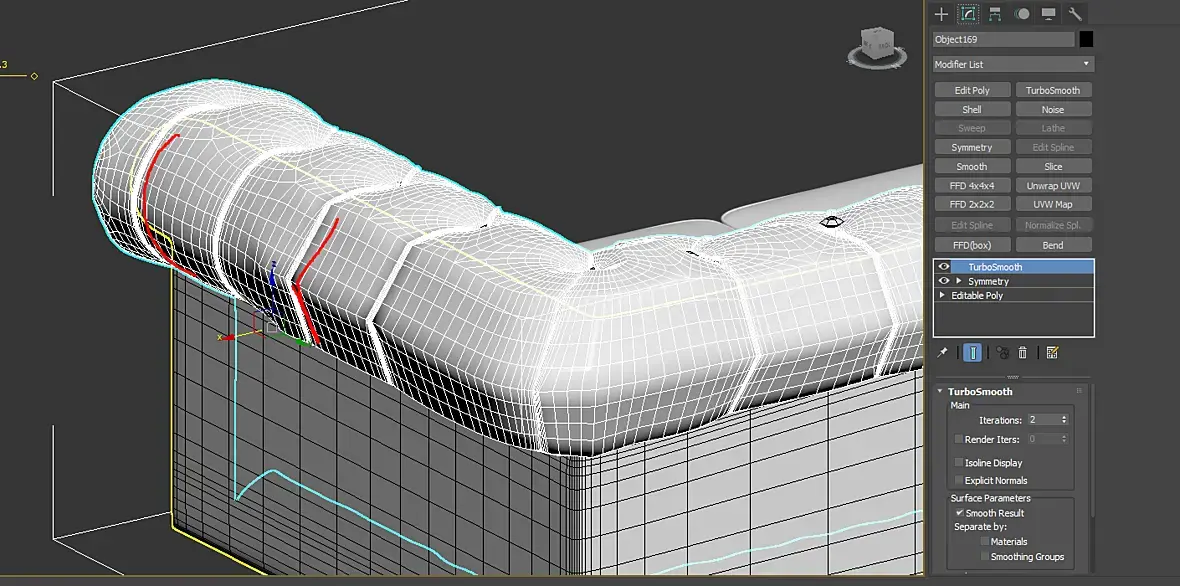Viewport: 1180px width, 586px height.
Task: Click Make Unique icon
Action: 1002,352
